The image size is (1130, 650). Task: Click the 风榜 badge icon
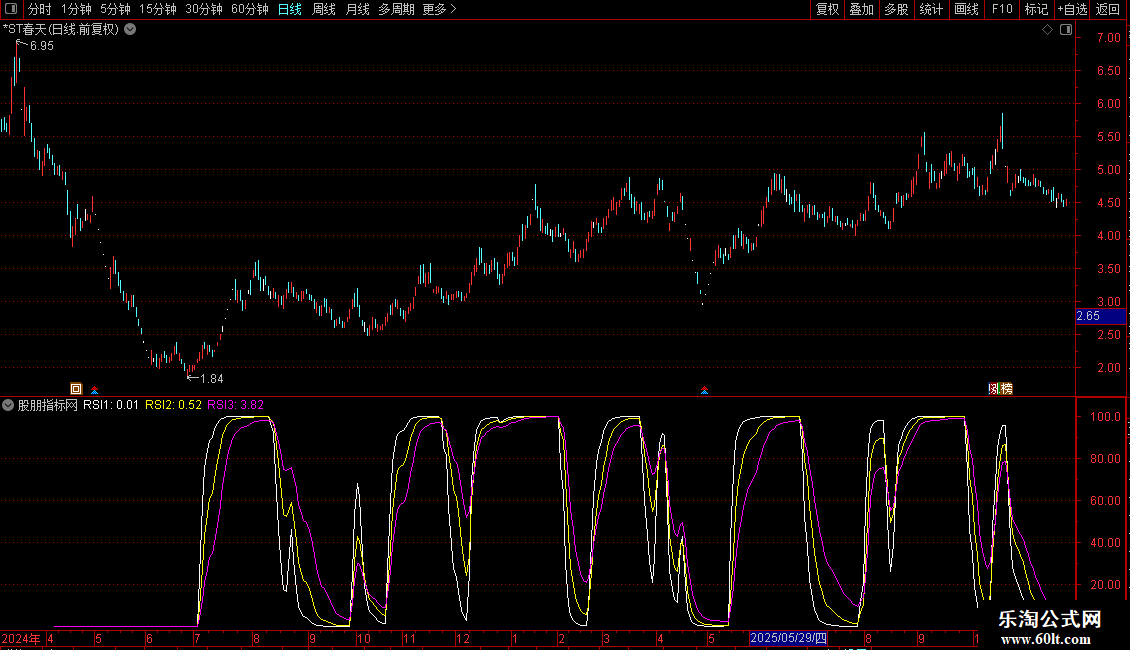pos(999,388)
